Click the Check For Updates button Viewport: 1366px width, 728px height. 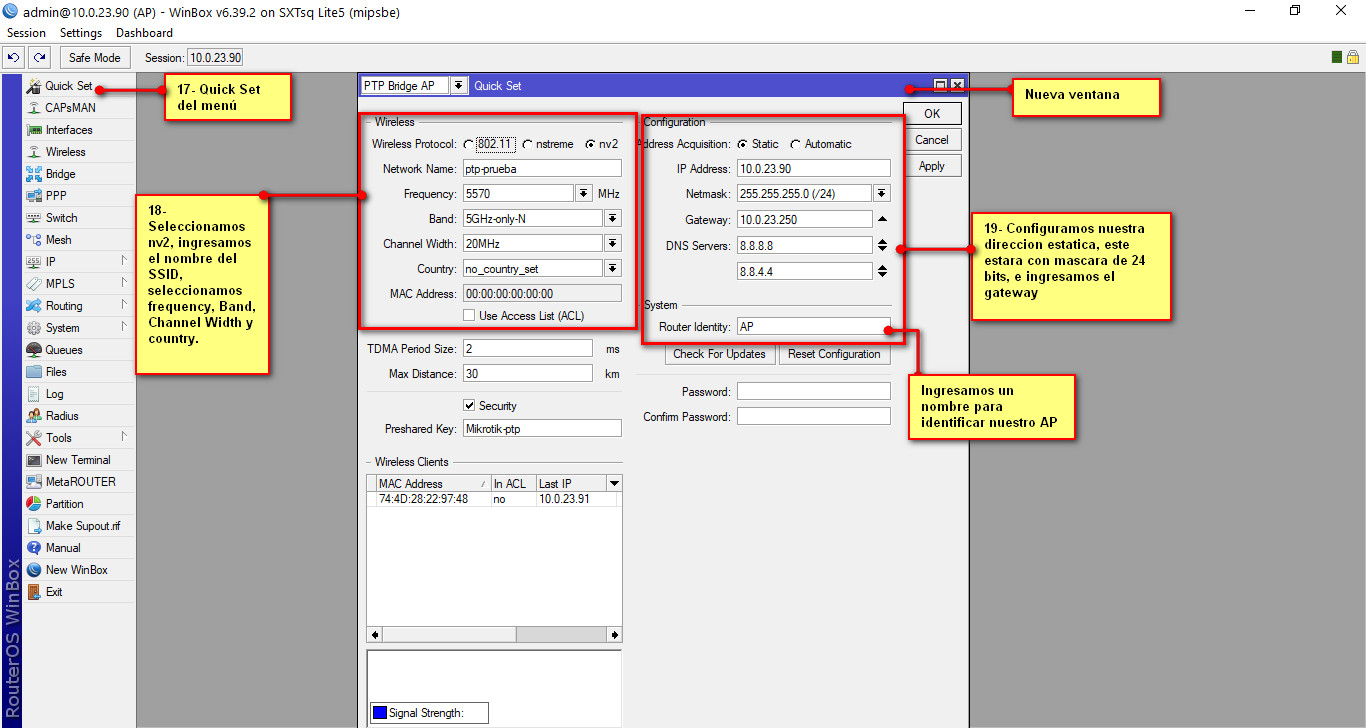pyautogui.click(x=719, y=354)
